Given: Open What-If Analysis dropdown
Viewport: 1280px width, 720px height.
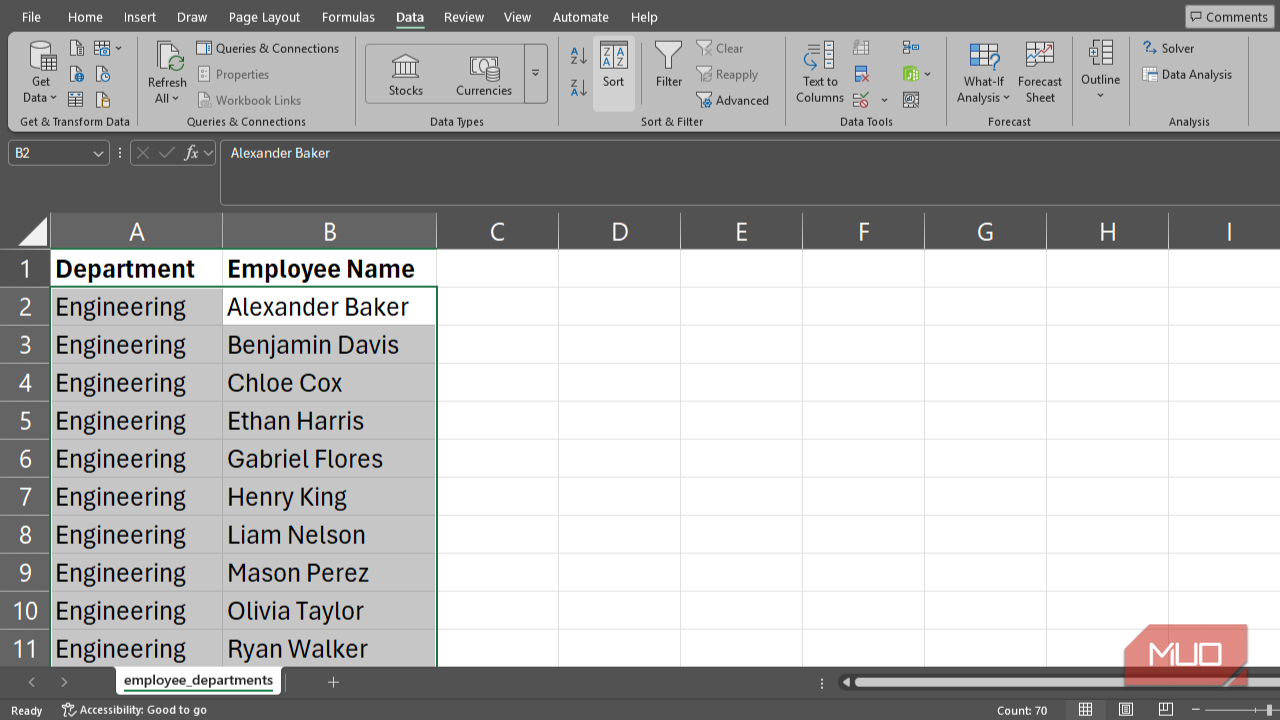Looking at the screenshot, I should [984, 72].
